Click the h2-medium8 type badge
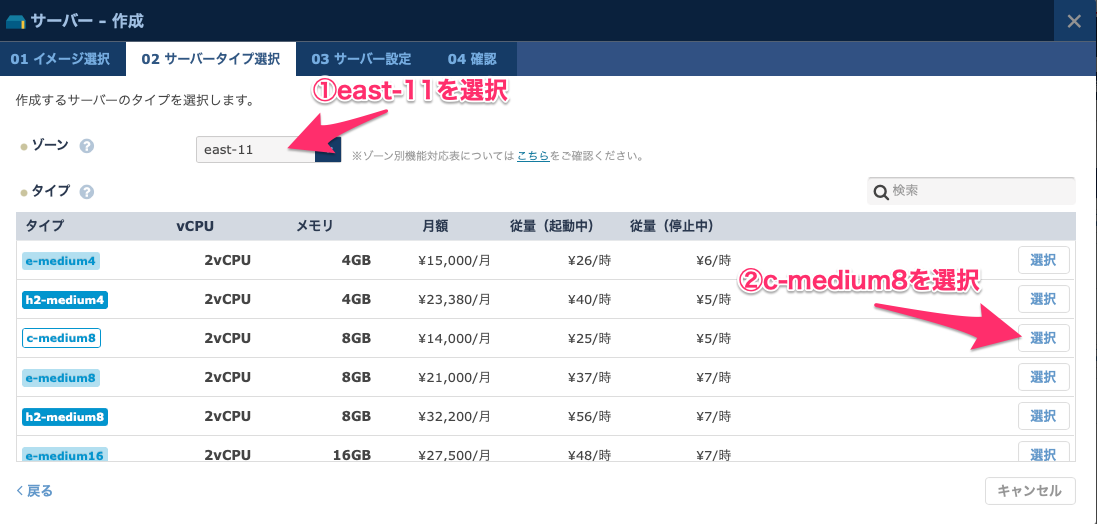This screenshot has height=524, width=1097. pos(64,416)
